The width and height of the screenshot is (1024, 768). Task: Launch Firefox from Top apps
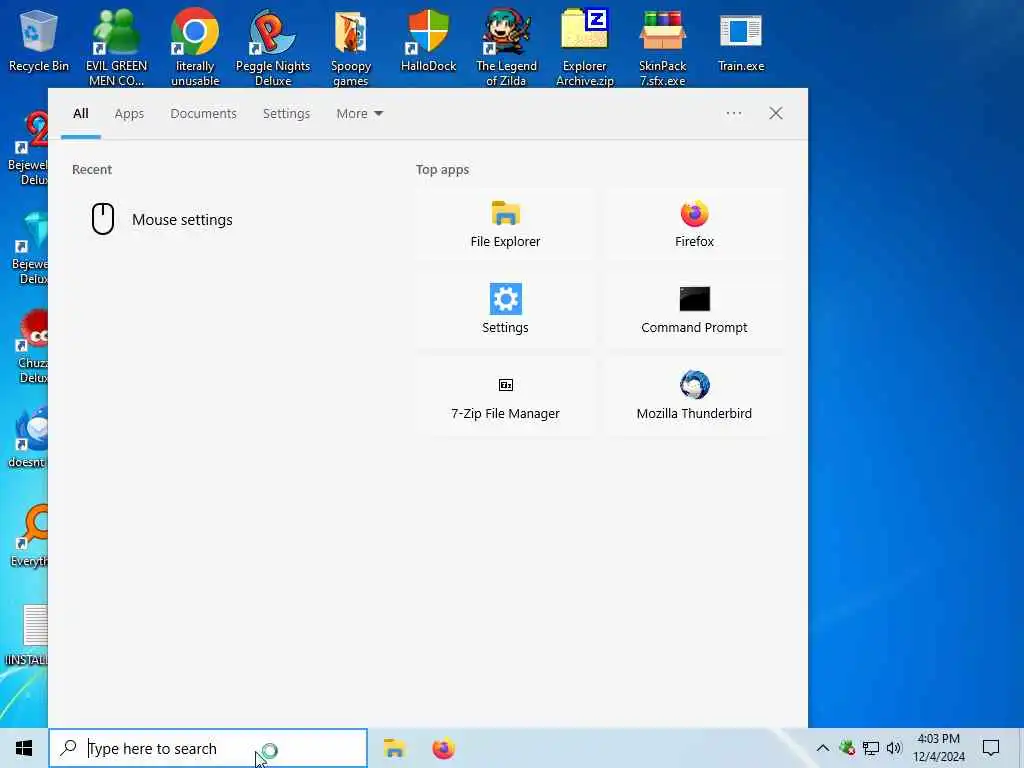(x=694, y=224)
